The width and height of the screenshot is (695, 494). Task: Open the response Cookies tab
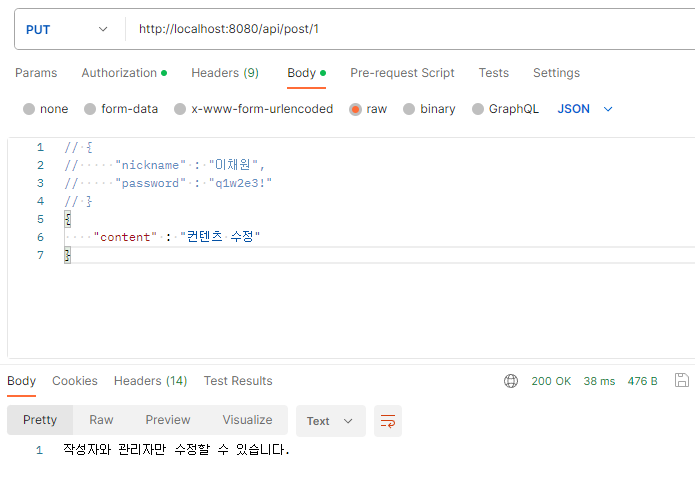tap(74, 381)
